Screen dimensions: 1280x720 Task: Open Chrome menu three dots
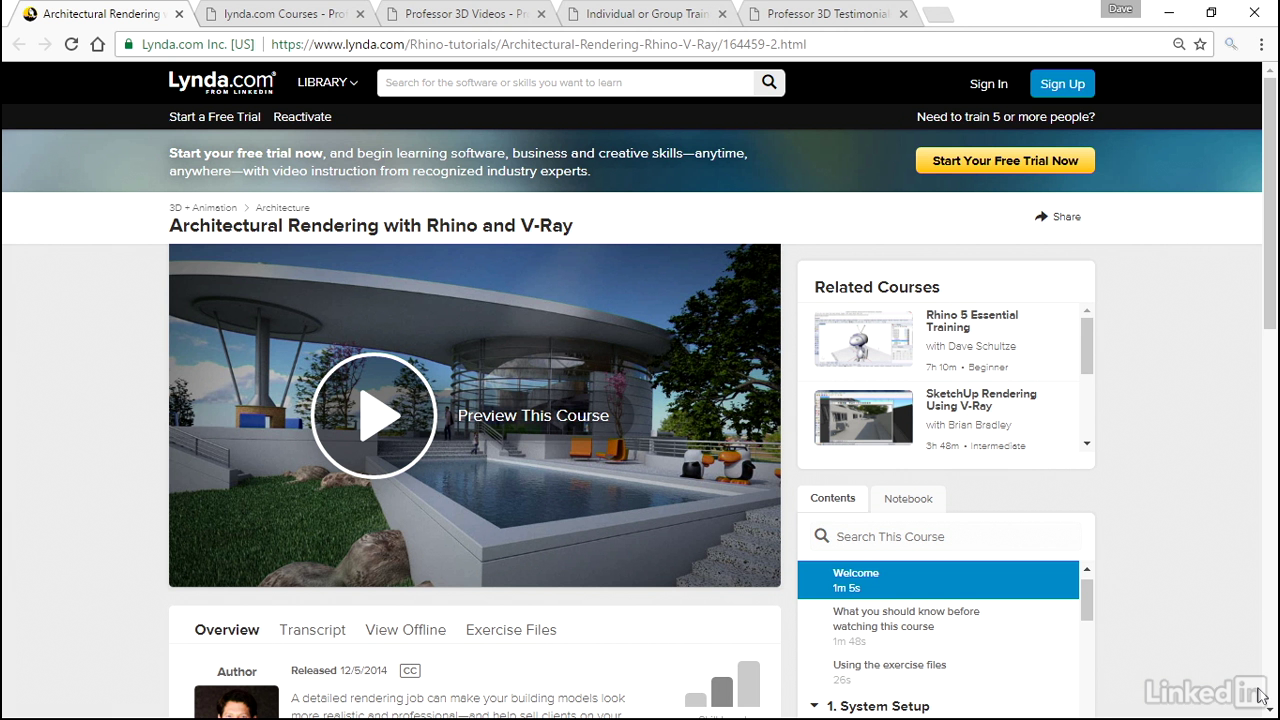(1262, 44)
